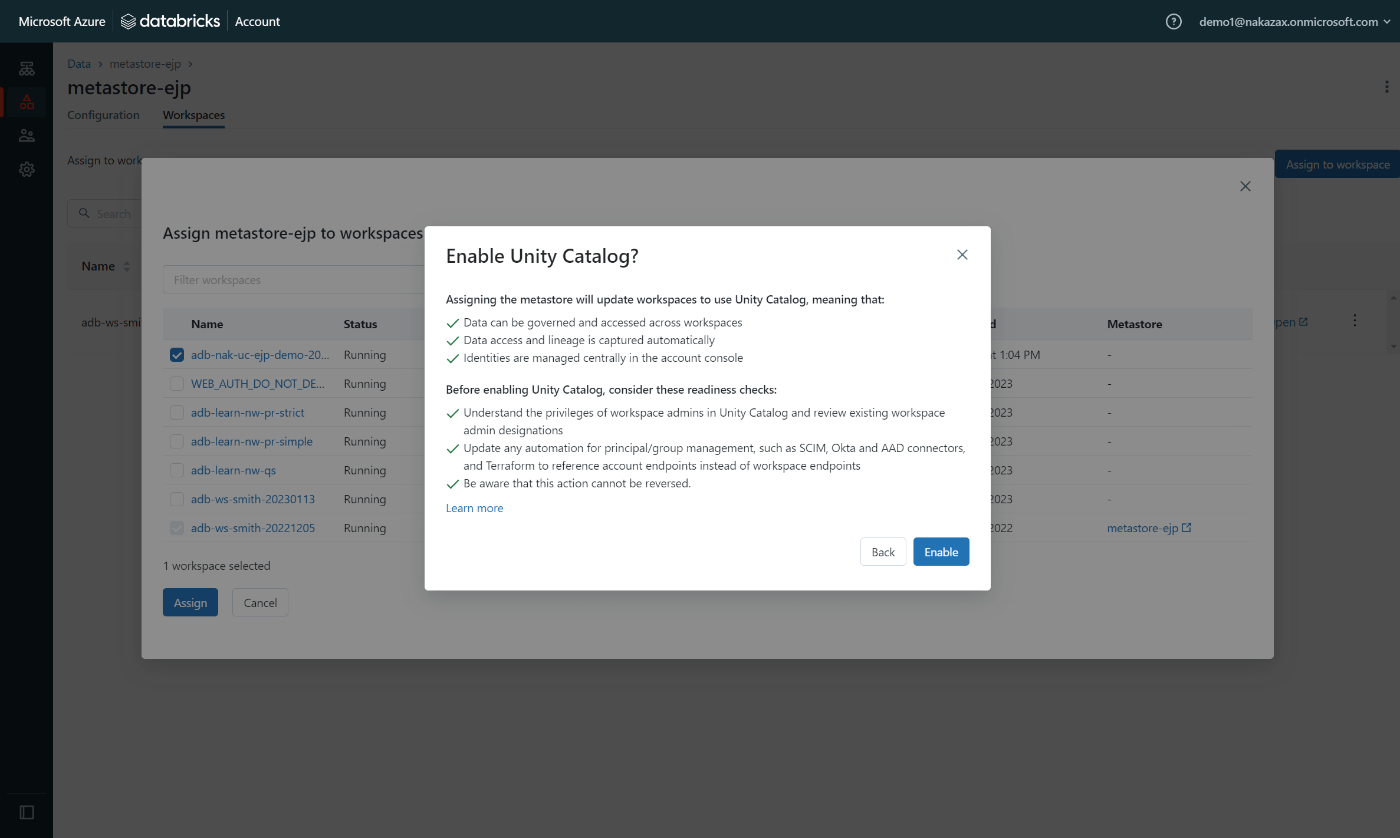1400x838 pixels.
Task: Select the red Data catalog sidebar icon
Action: click(x=27, y=101)
